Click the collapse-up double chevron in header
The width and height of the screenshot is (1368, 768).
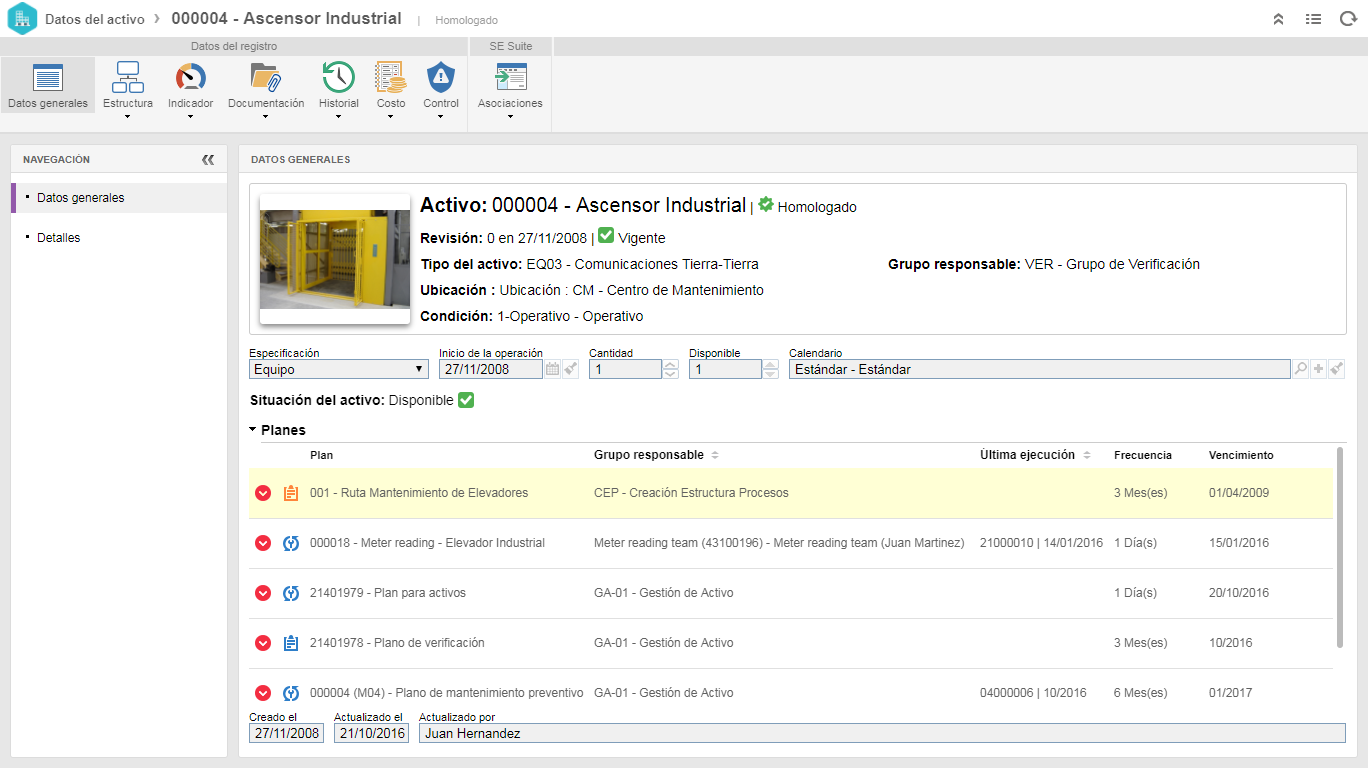click(x=1278, y=19)
